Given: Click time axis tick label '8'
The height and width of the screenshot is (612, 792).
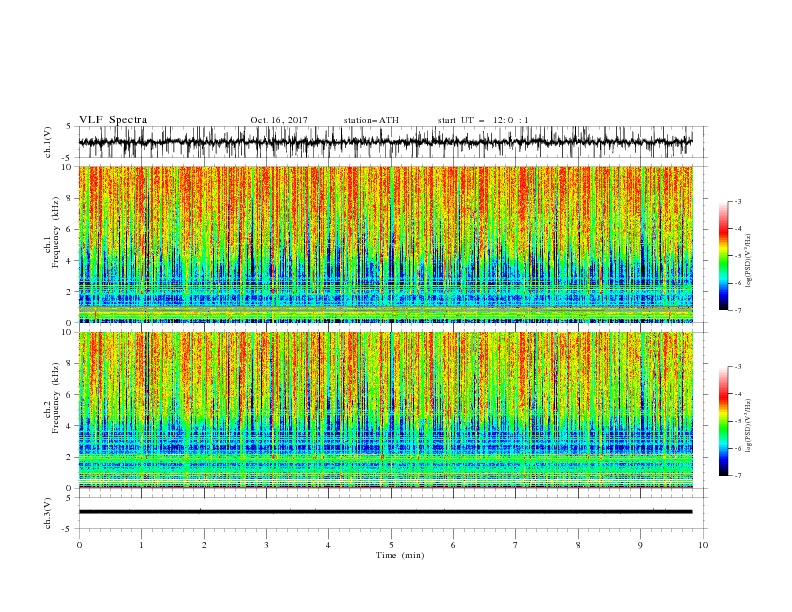Looking at the screenshot, I should (x=578, y=545).
